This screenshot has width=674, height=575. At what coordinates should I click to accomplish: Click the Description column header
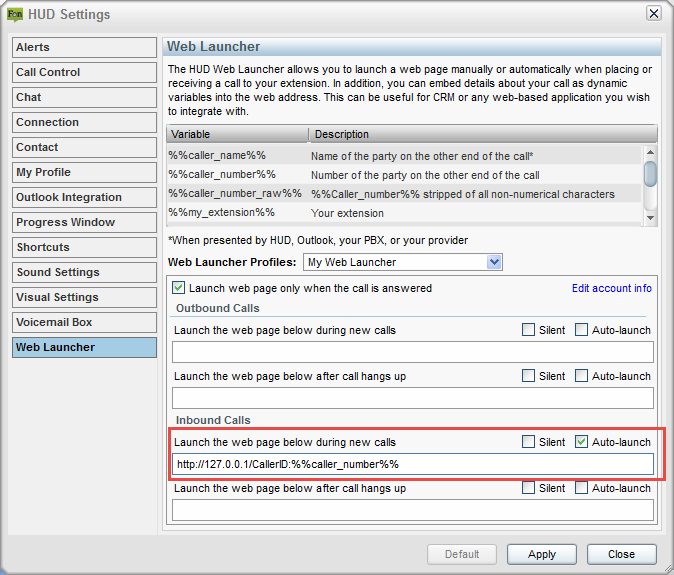click(x=483, y=134)
